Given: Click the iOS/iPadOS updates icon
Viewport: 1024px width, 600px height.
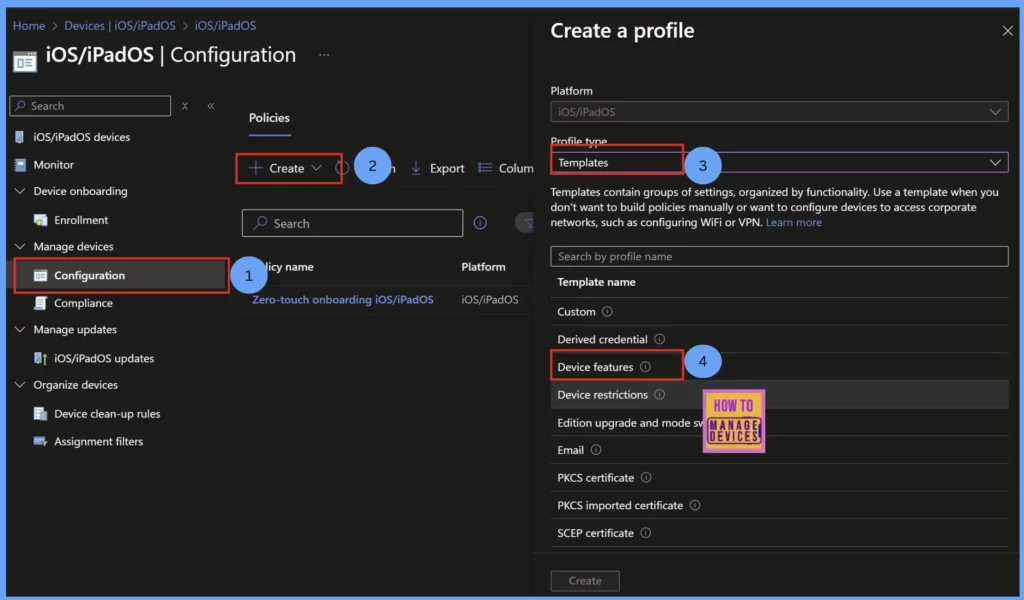Looking at the screenshot, I should (x=40, y=358).
